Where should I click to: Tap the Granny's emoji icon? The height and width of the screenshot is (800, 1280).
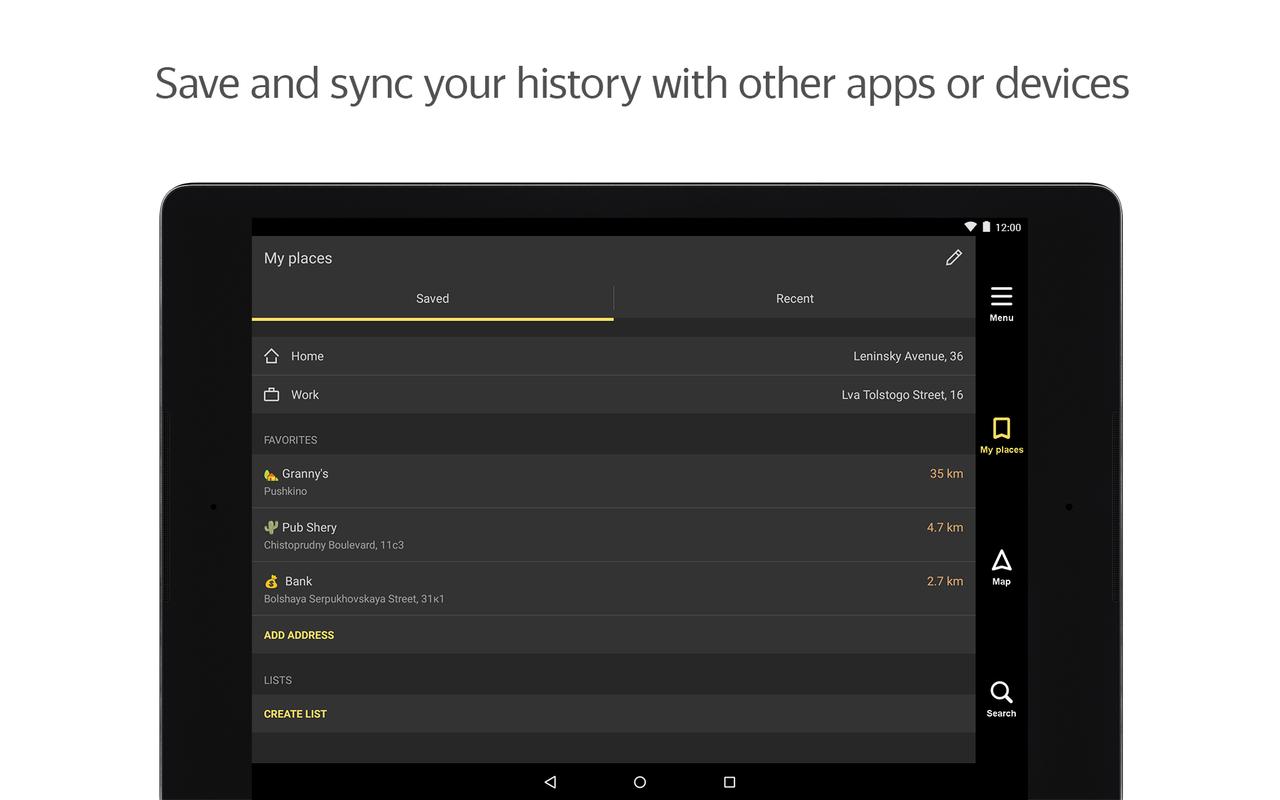coord(271,475)
